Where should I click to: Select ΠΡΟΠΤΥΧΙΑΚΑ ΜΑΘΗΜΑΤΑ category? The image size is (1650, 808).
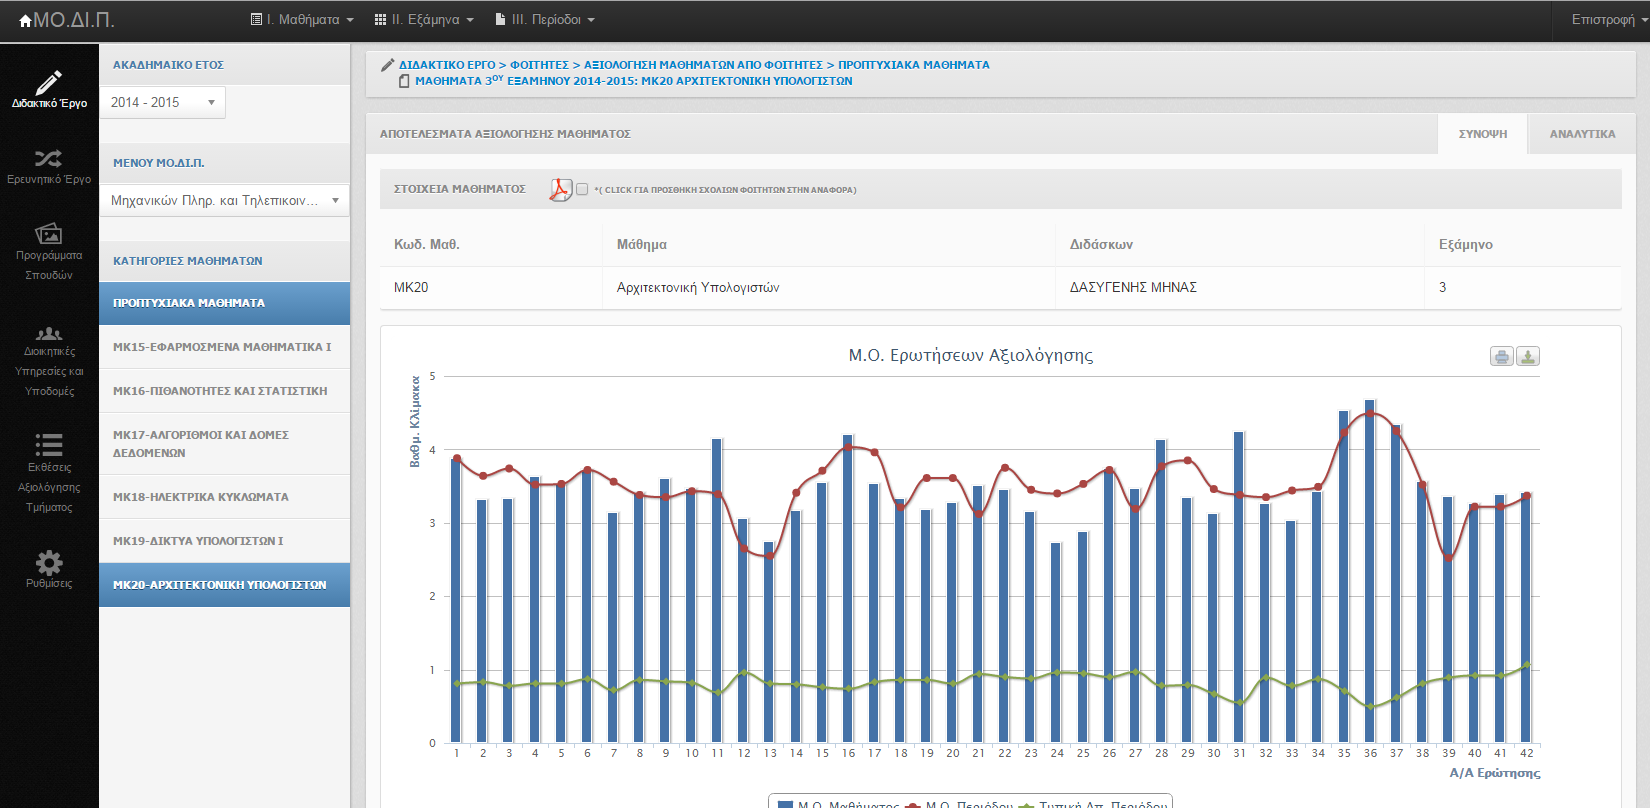225,303
